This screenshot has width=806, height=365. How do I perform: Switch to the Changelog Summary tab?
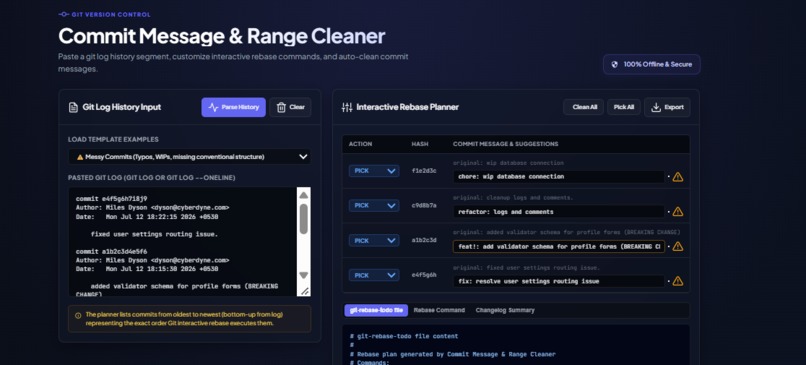tap(505, 311)
